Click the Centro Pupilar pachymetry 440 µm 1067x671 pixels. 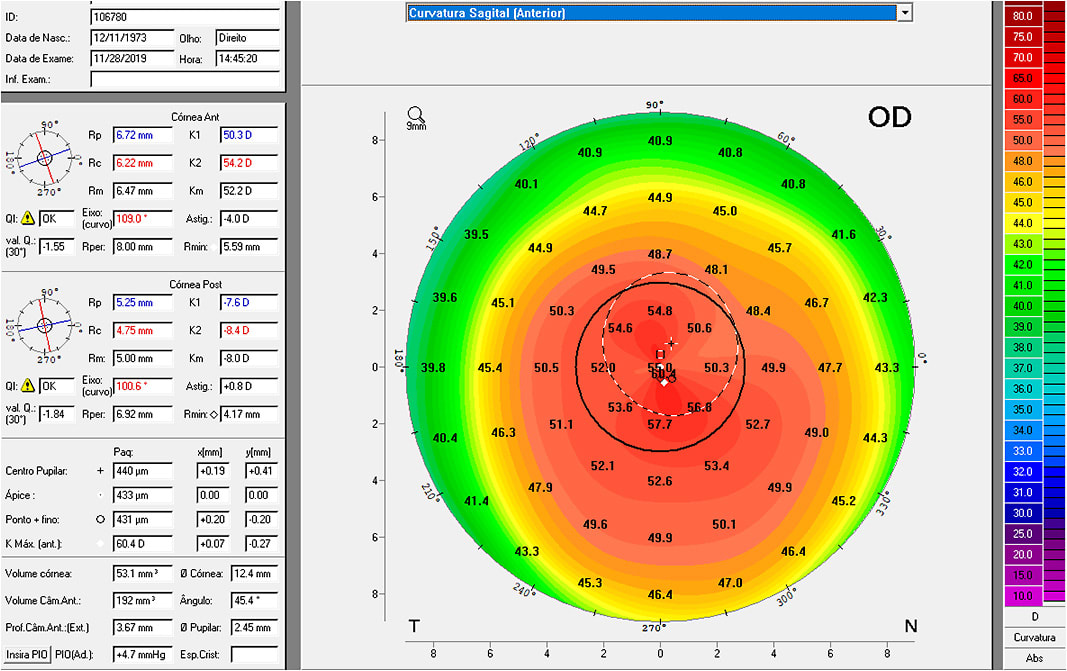pos(143,471)
